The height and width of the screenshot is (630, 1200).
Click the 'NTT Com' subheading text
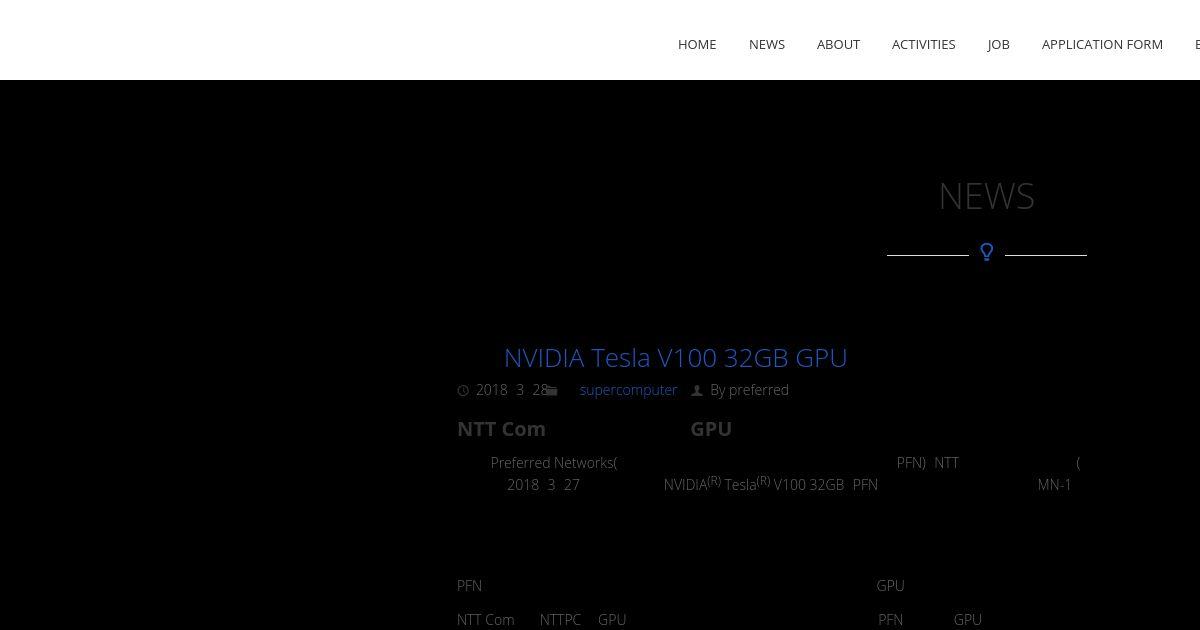coord(501,429)
